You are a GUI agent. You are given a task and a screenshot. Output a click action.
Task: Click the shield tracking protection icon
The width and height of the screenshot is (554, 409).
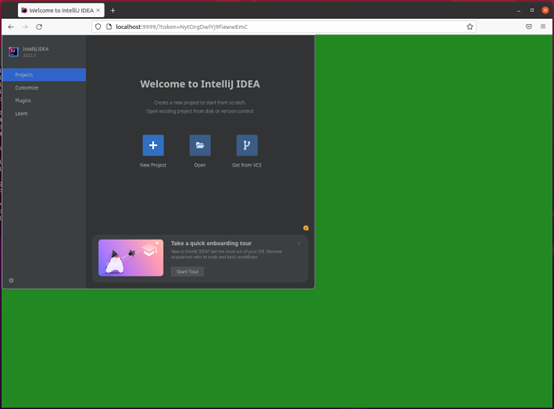tap(98, 27)
